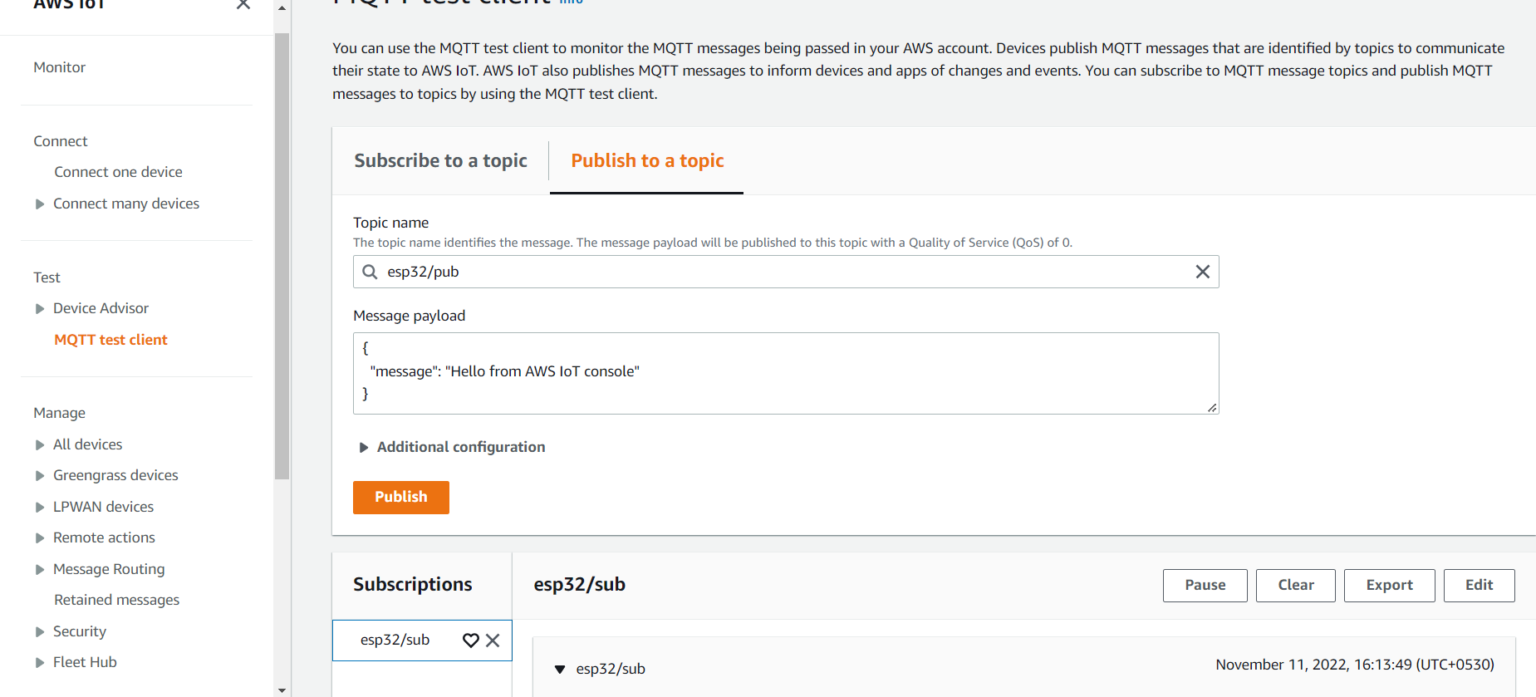This screenshot has height=697, width=1536.
Task: Pause incoming esp32/sub messages
Action: (x=1204, y=585)
